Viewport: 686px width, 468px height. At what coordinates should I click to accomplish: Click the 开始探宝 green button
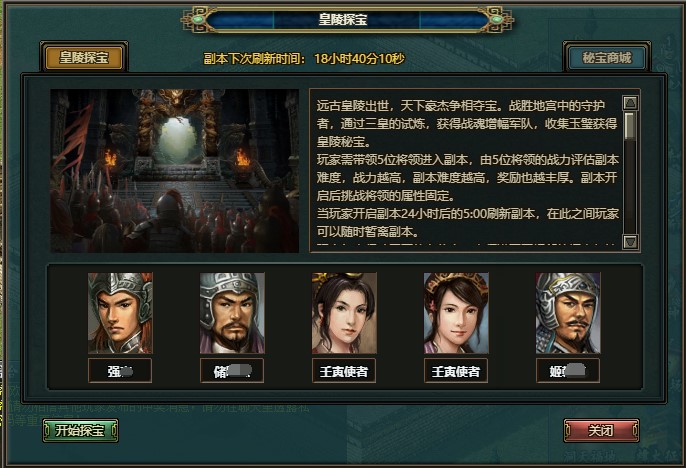tap(80, 430)
